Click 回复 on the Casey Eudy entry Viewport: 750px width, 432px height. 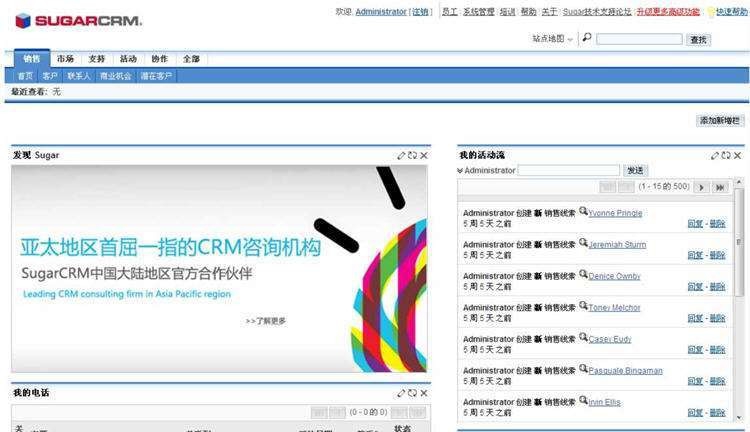[x=695, y=350]
